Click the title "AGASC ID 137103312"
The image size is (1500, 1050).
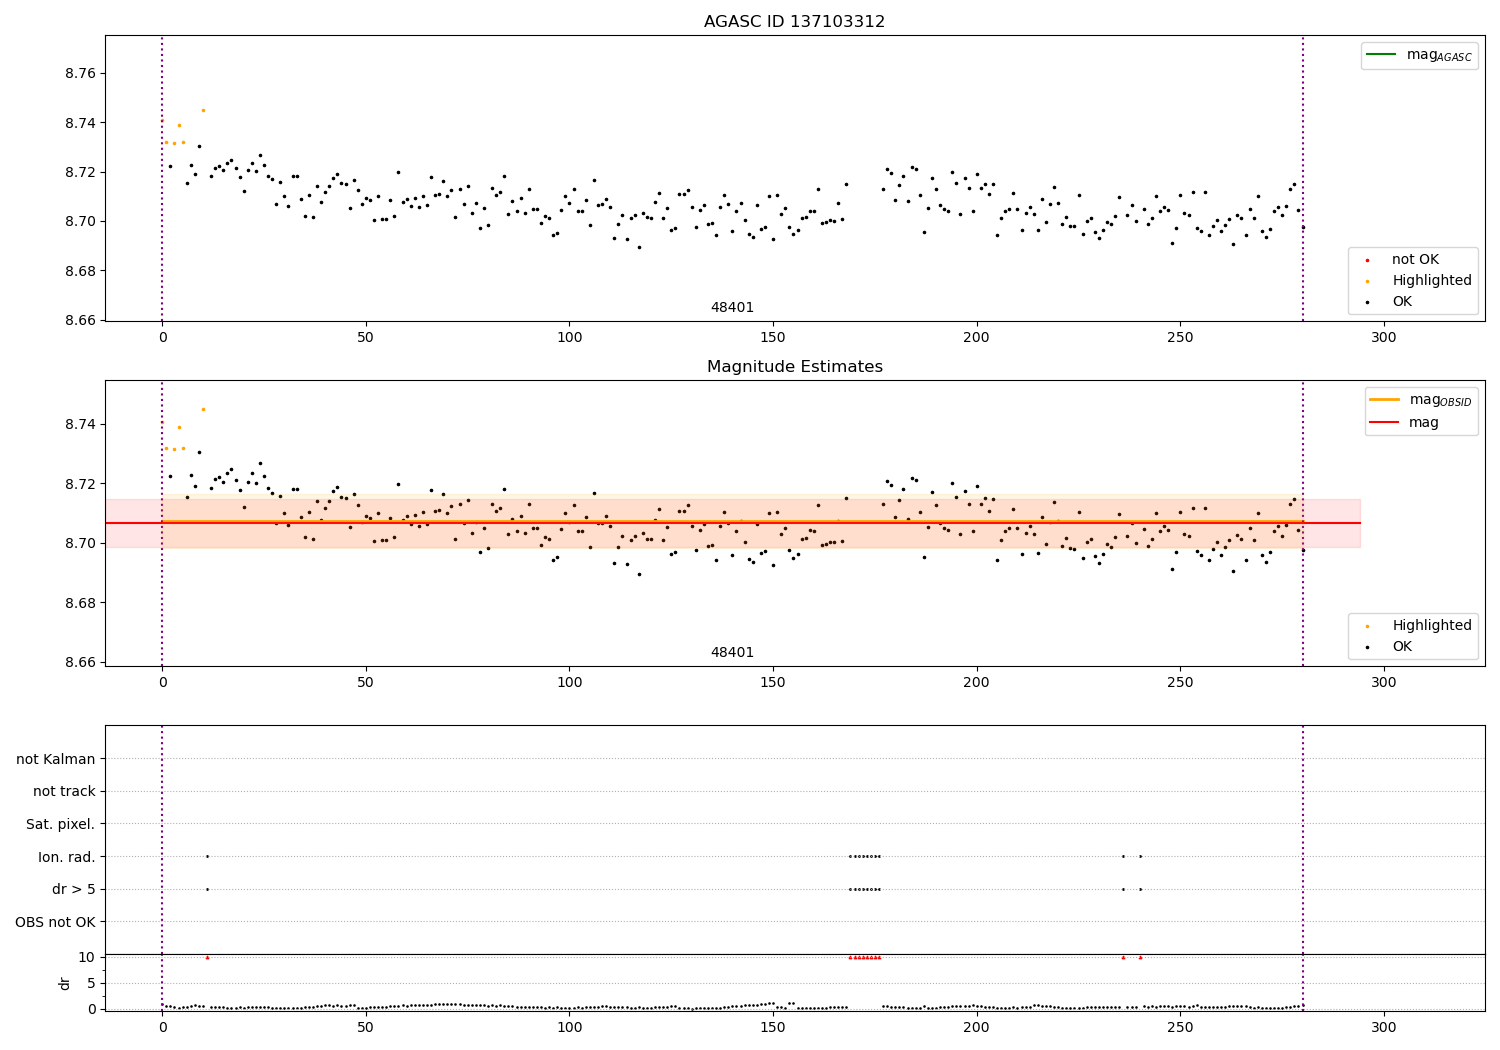click(794, 22)
